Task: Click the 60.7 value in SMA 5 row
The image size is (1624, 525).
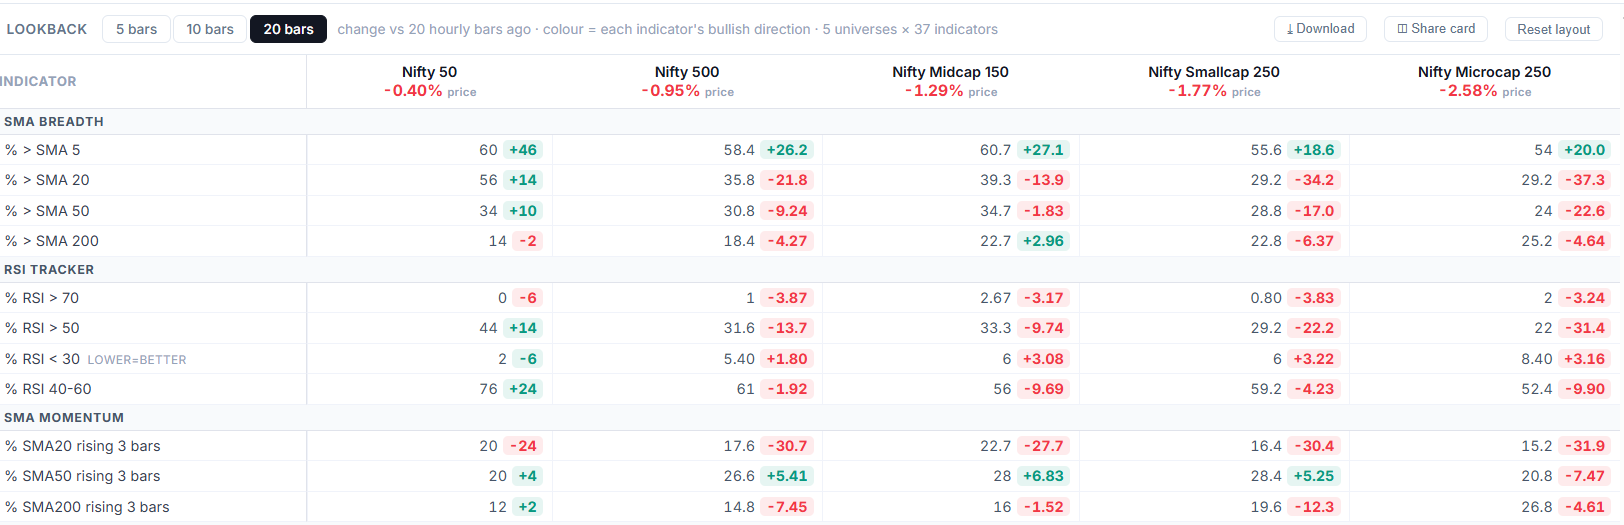Action: [x=996, y=150]
